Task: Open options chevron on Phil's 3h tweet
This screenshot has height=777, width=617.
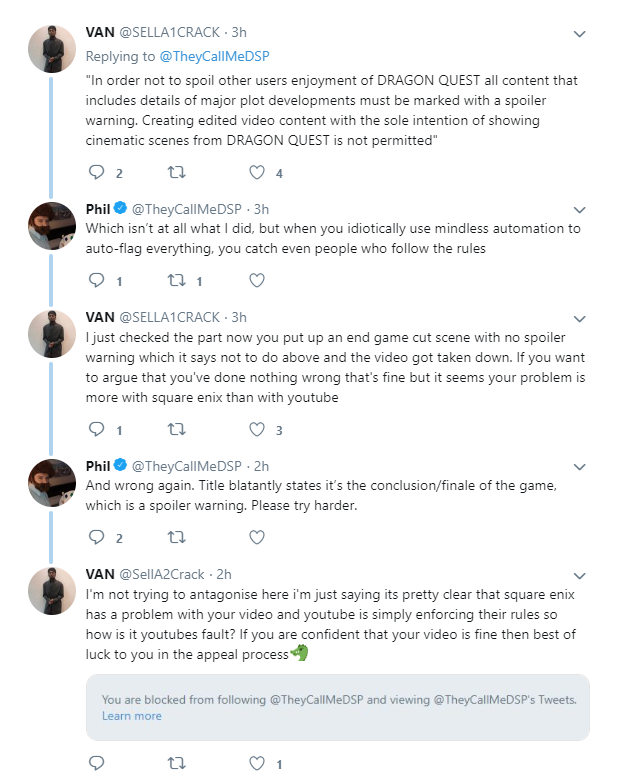Action: tap(579, 210)
